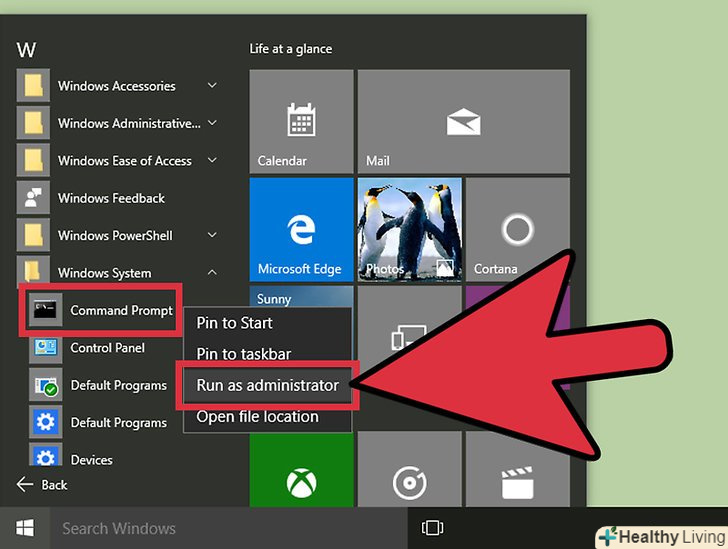The width and height of the screenshot is (728, 549).
Task: Click Default Programs gear icon
Action: click(45, 422)
